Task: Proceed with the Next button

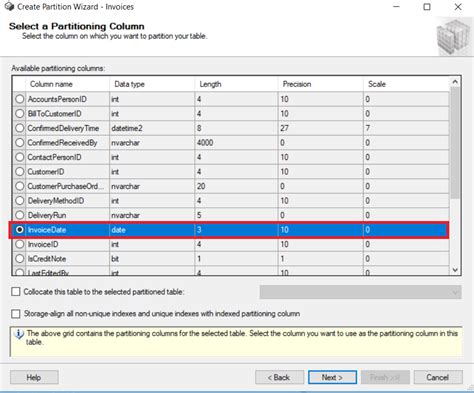Action: pos(332,377)
